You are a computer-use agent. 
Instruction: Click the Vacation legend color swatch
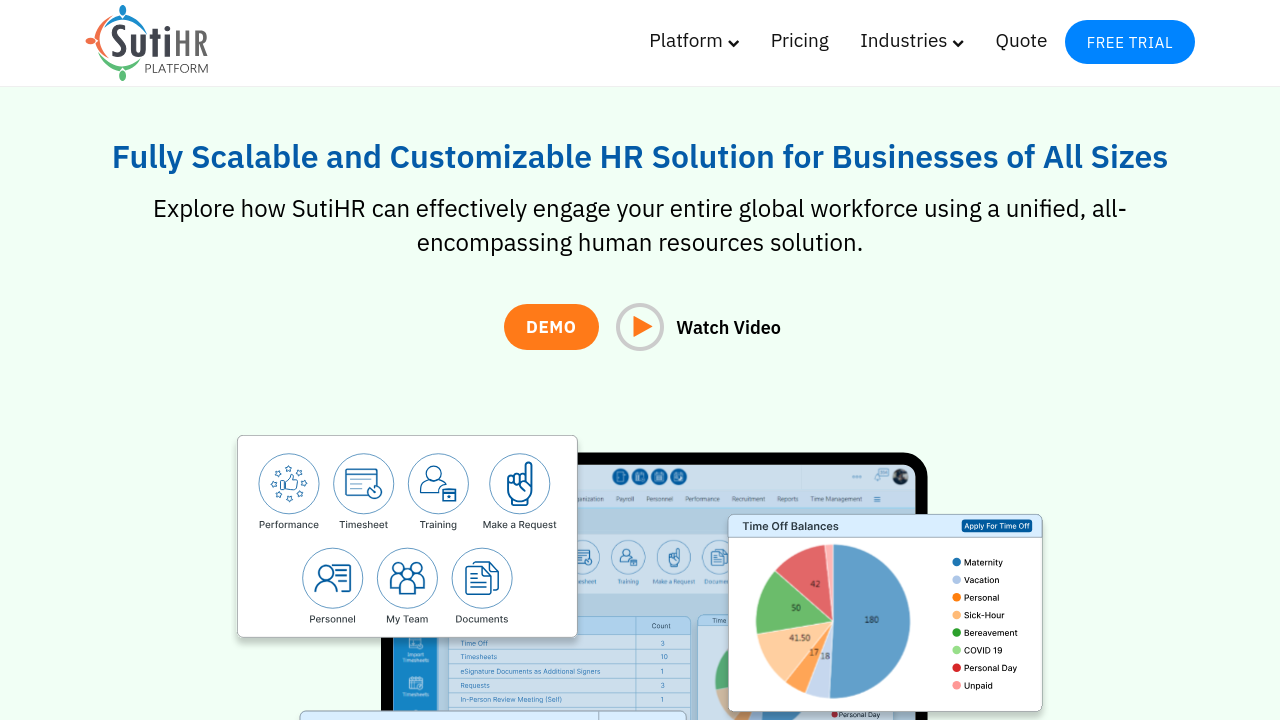tap(957, 580)
